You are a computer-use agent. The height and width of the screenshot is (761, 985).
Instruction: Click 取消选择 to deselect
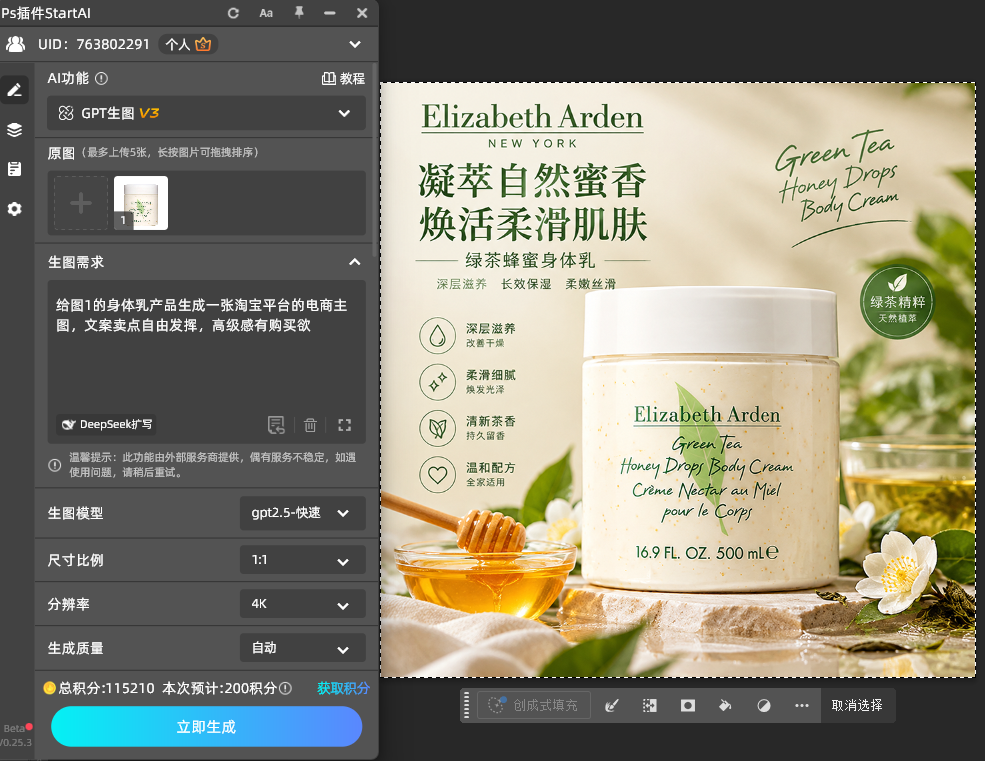[857, 705]
